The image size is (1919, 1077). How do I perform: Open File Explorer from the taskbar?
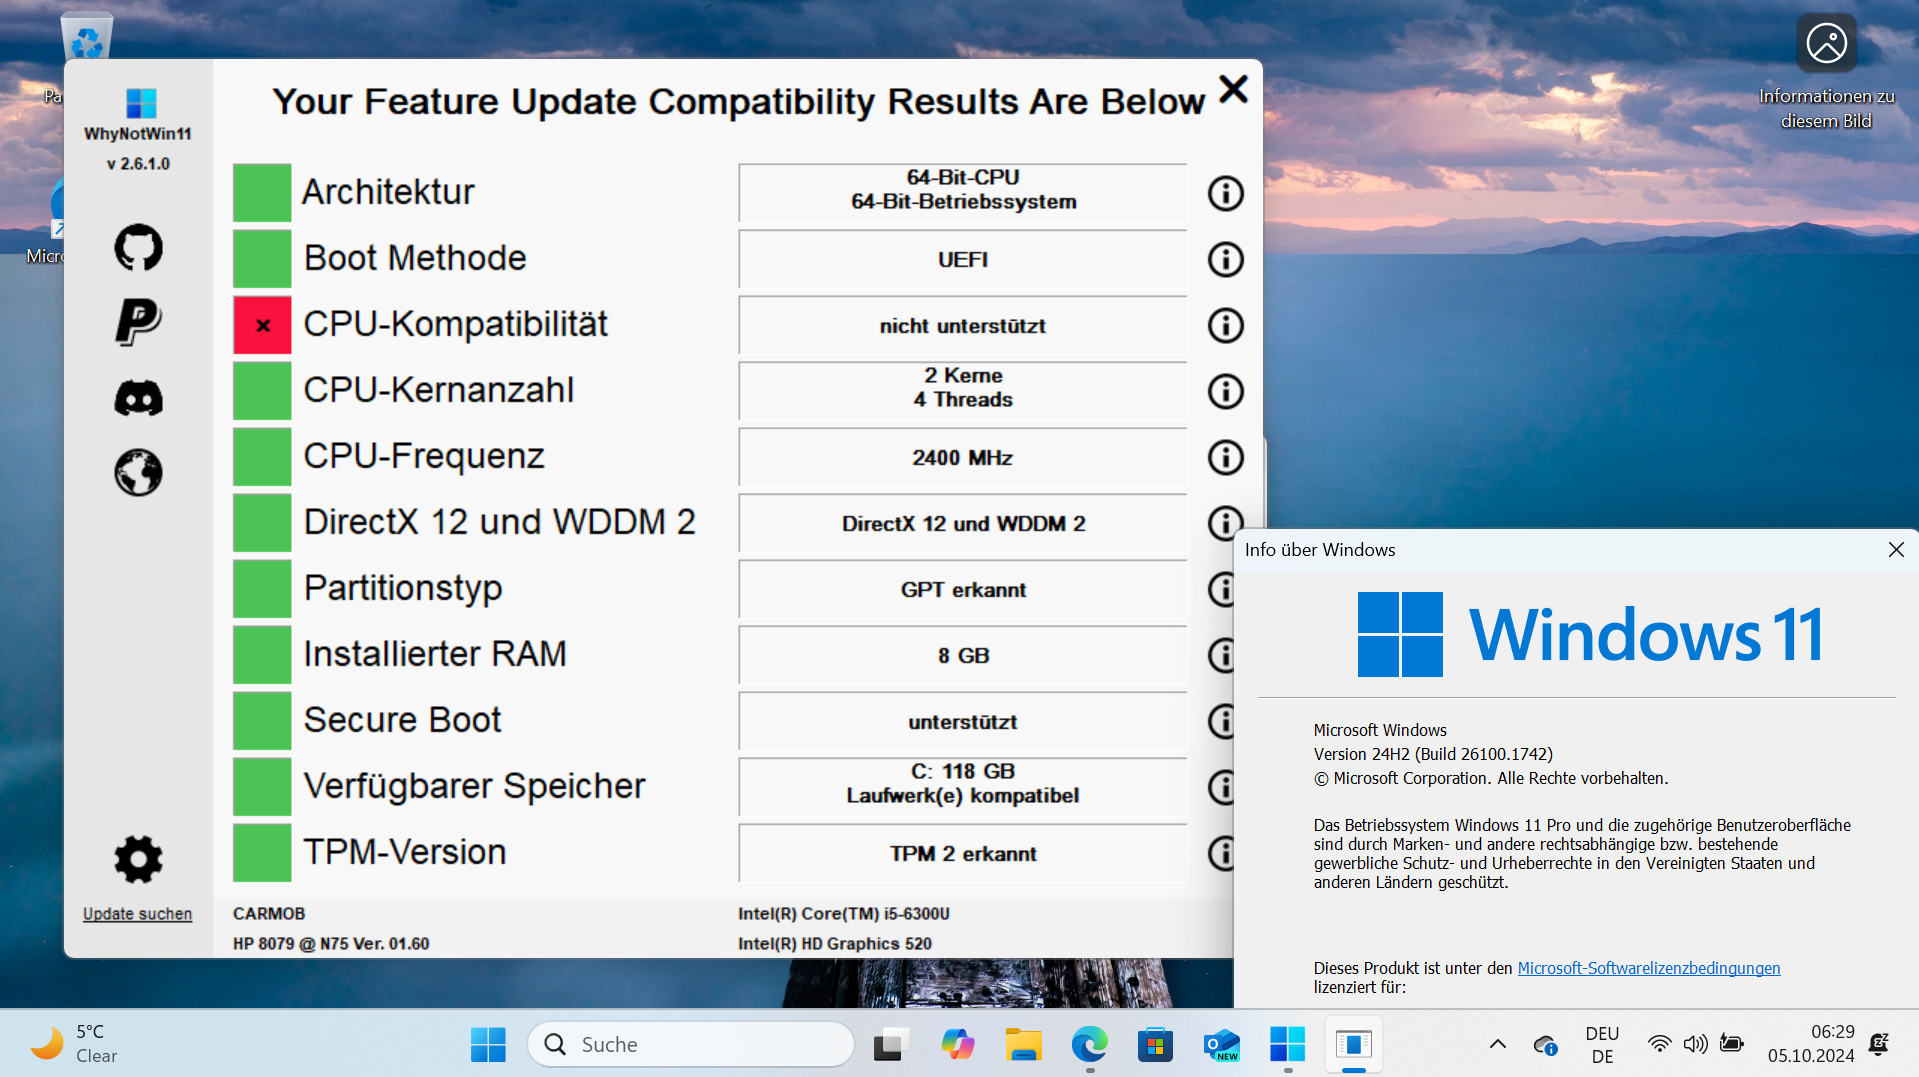[x=1023, y=1044]
